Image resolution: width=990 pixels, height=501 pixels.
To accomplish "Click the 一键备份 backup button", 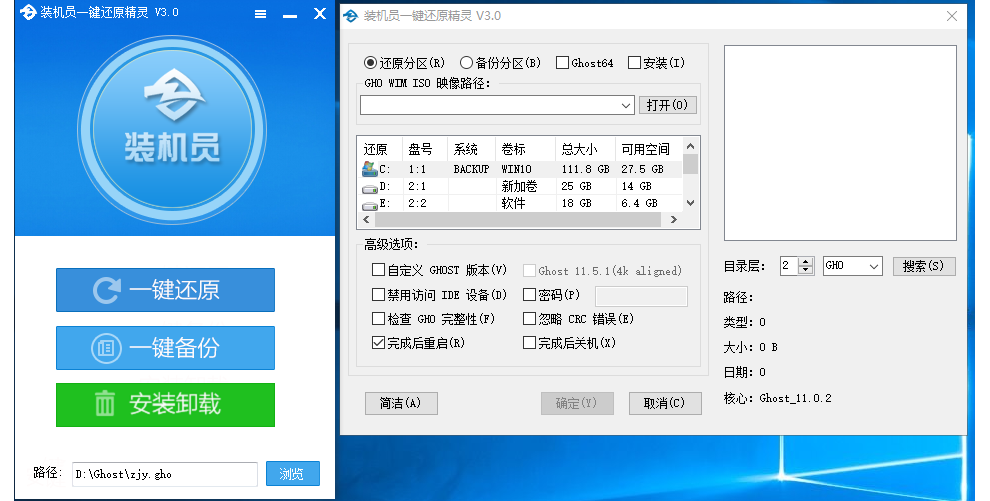I will point(165,348).
